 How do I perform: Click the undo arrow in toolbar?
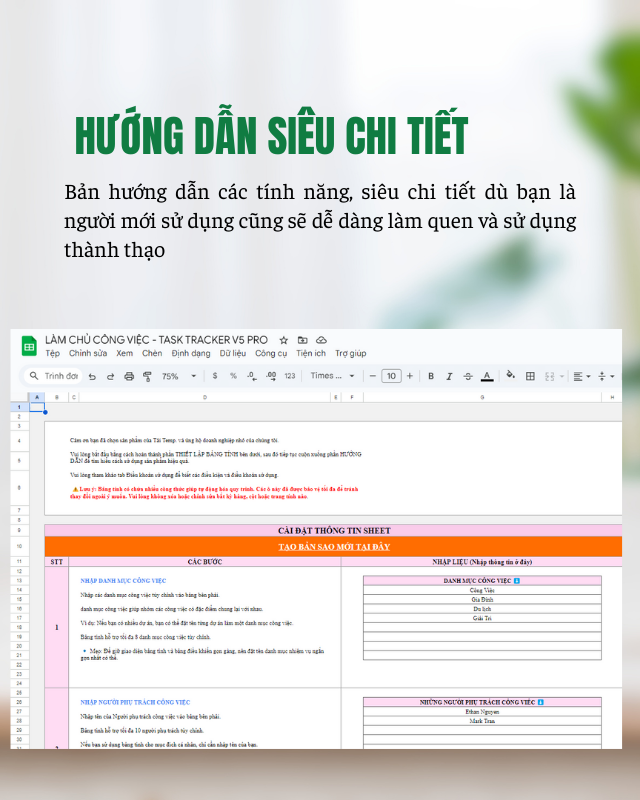(92, 376)
